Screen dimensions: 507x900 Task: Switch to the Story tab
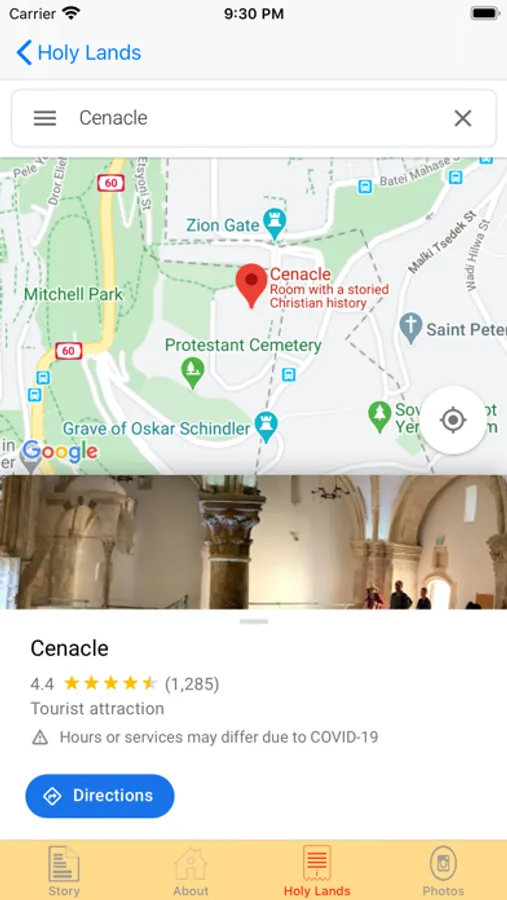(64, 871)
